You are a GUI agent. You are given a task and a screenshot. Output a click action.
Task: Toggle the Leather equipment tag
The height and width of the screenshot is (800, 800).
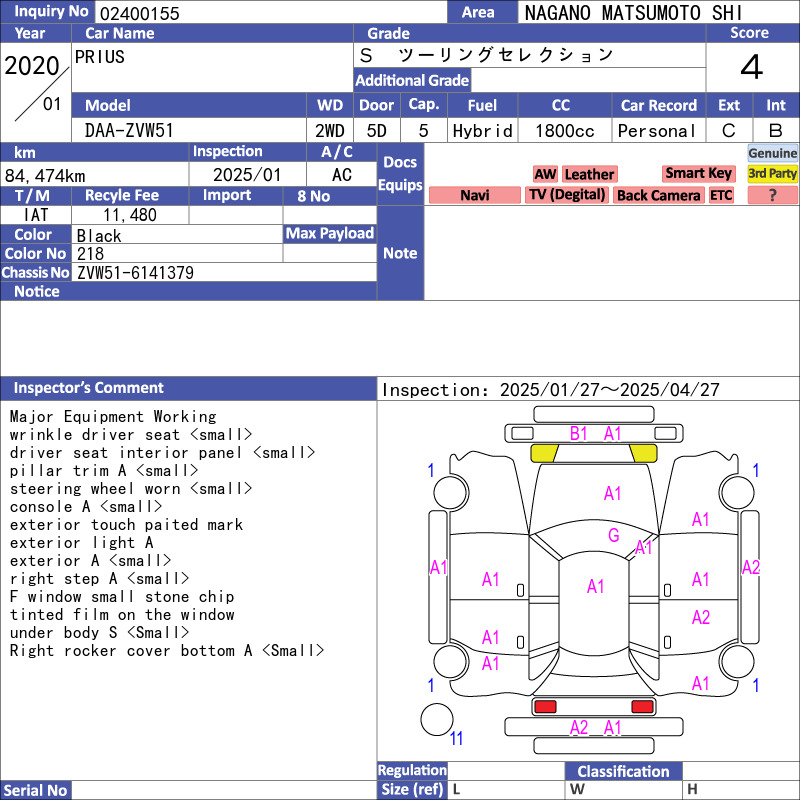[x=589, y=174]
